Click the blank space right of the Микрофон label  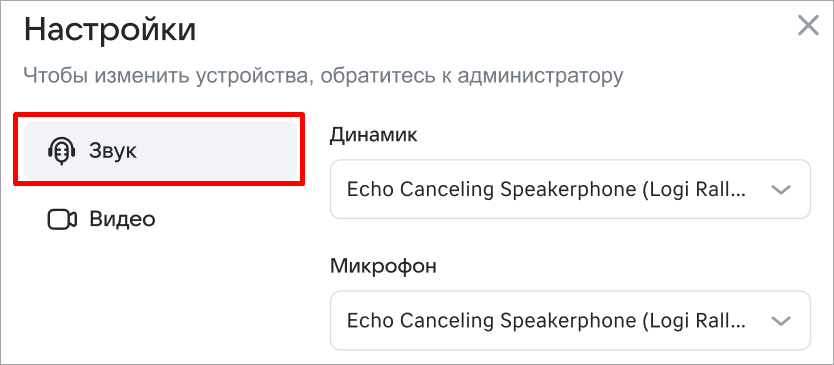pyautogui.click(x=622, y=266)
